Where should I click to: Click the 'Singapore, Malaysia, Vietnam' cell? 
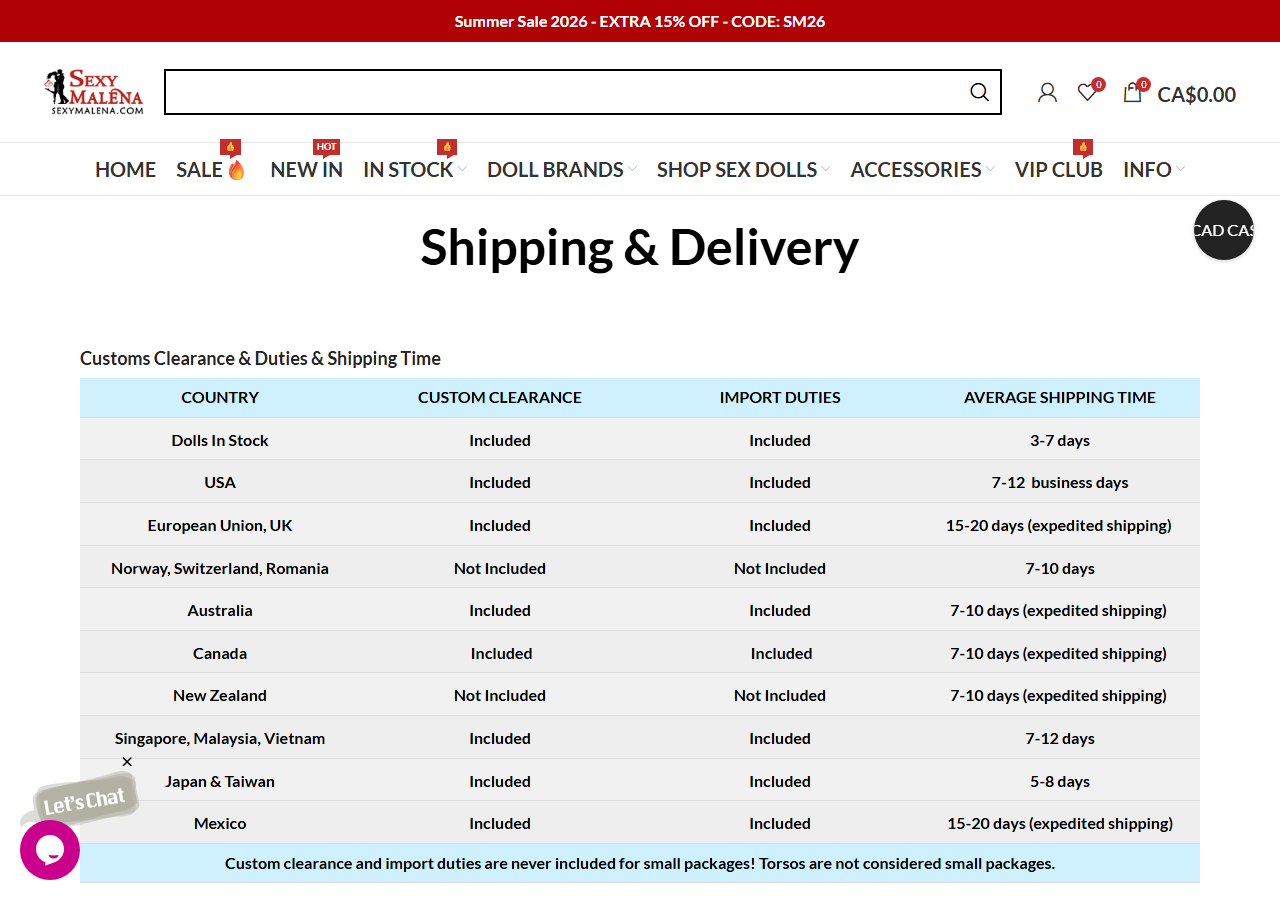(220, 738)
